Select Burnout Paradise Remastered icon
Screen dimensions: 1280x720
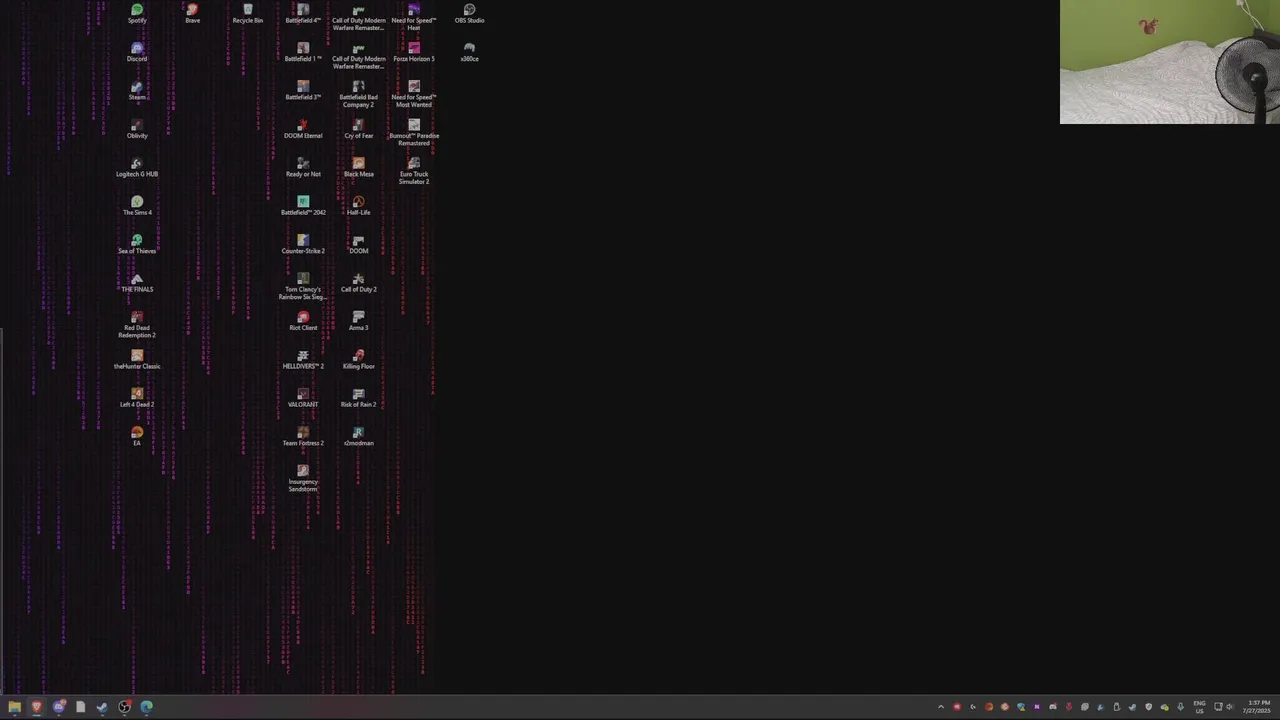click(x=414, y=132)
